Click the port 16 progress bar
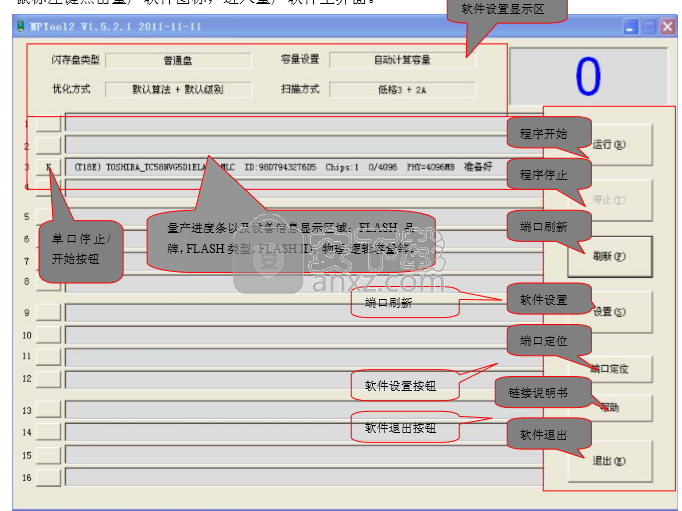 (x=304, y=478)
